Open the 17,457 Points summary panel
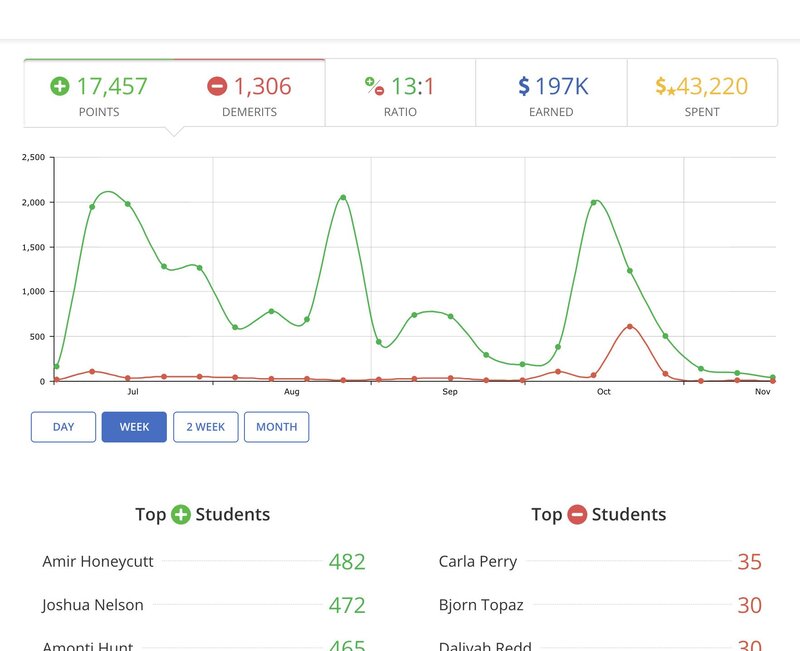Image resolution: width=800 pixels, height=651 pixels. (x=95, y=94)
